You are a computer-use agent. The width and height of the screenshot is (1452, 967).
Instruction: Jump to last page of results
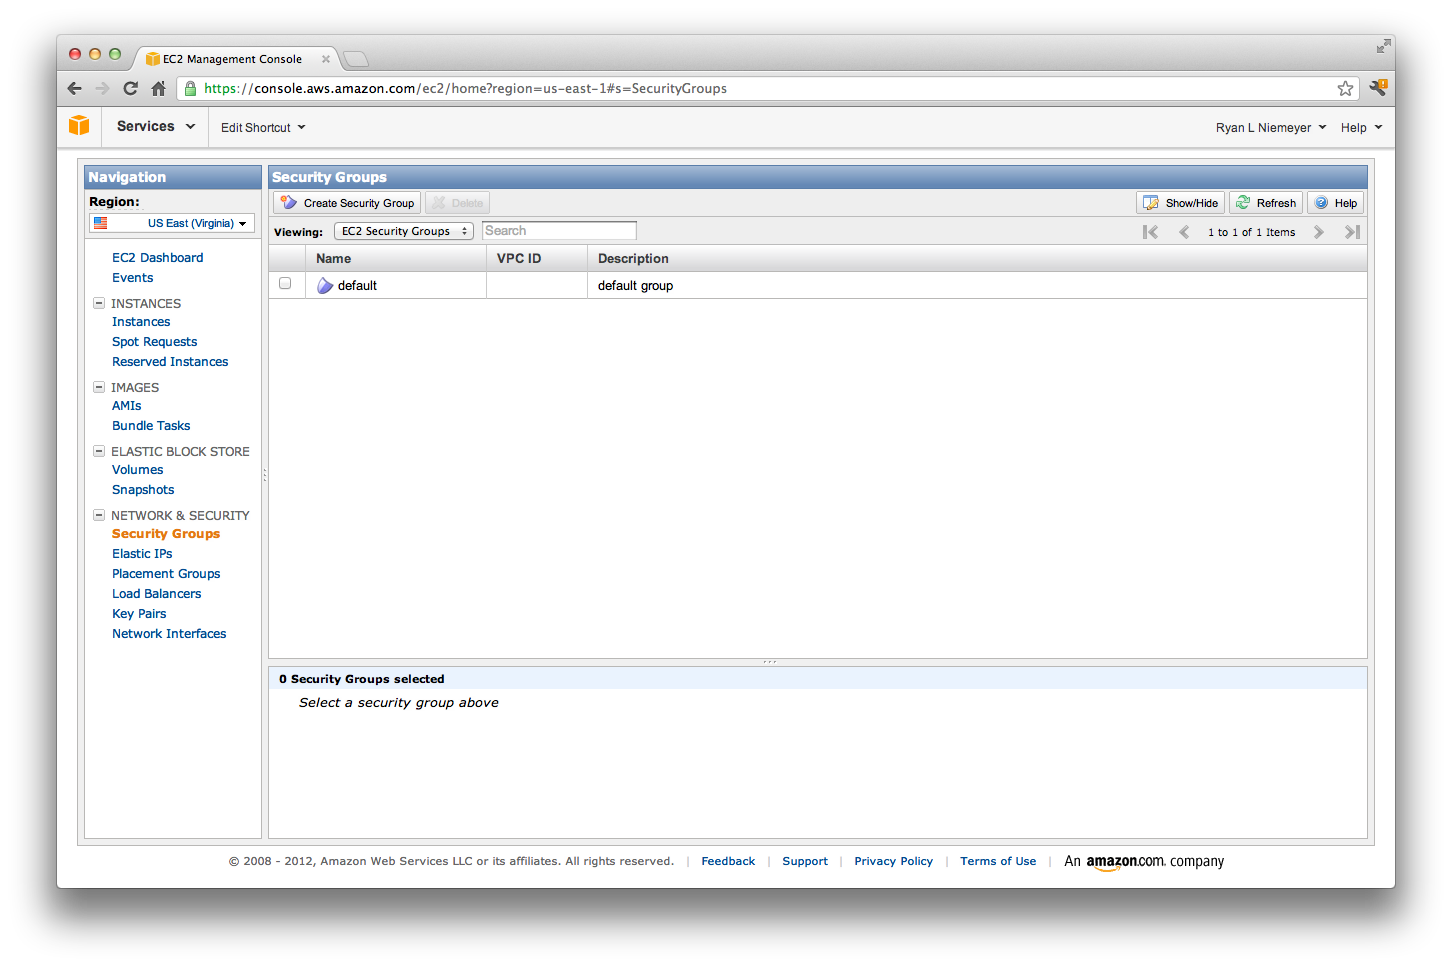click(x=1352, y=232)
